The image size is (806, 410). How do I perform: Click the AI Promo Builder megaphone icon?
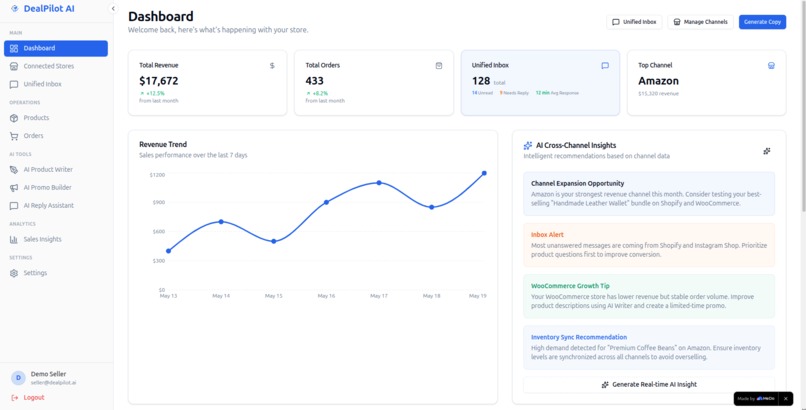14,188
